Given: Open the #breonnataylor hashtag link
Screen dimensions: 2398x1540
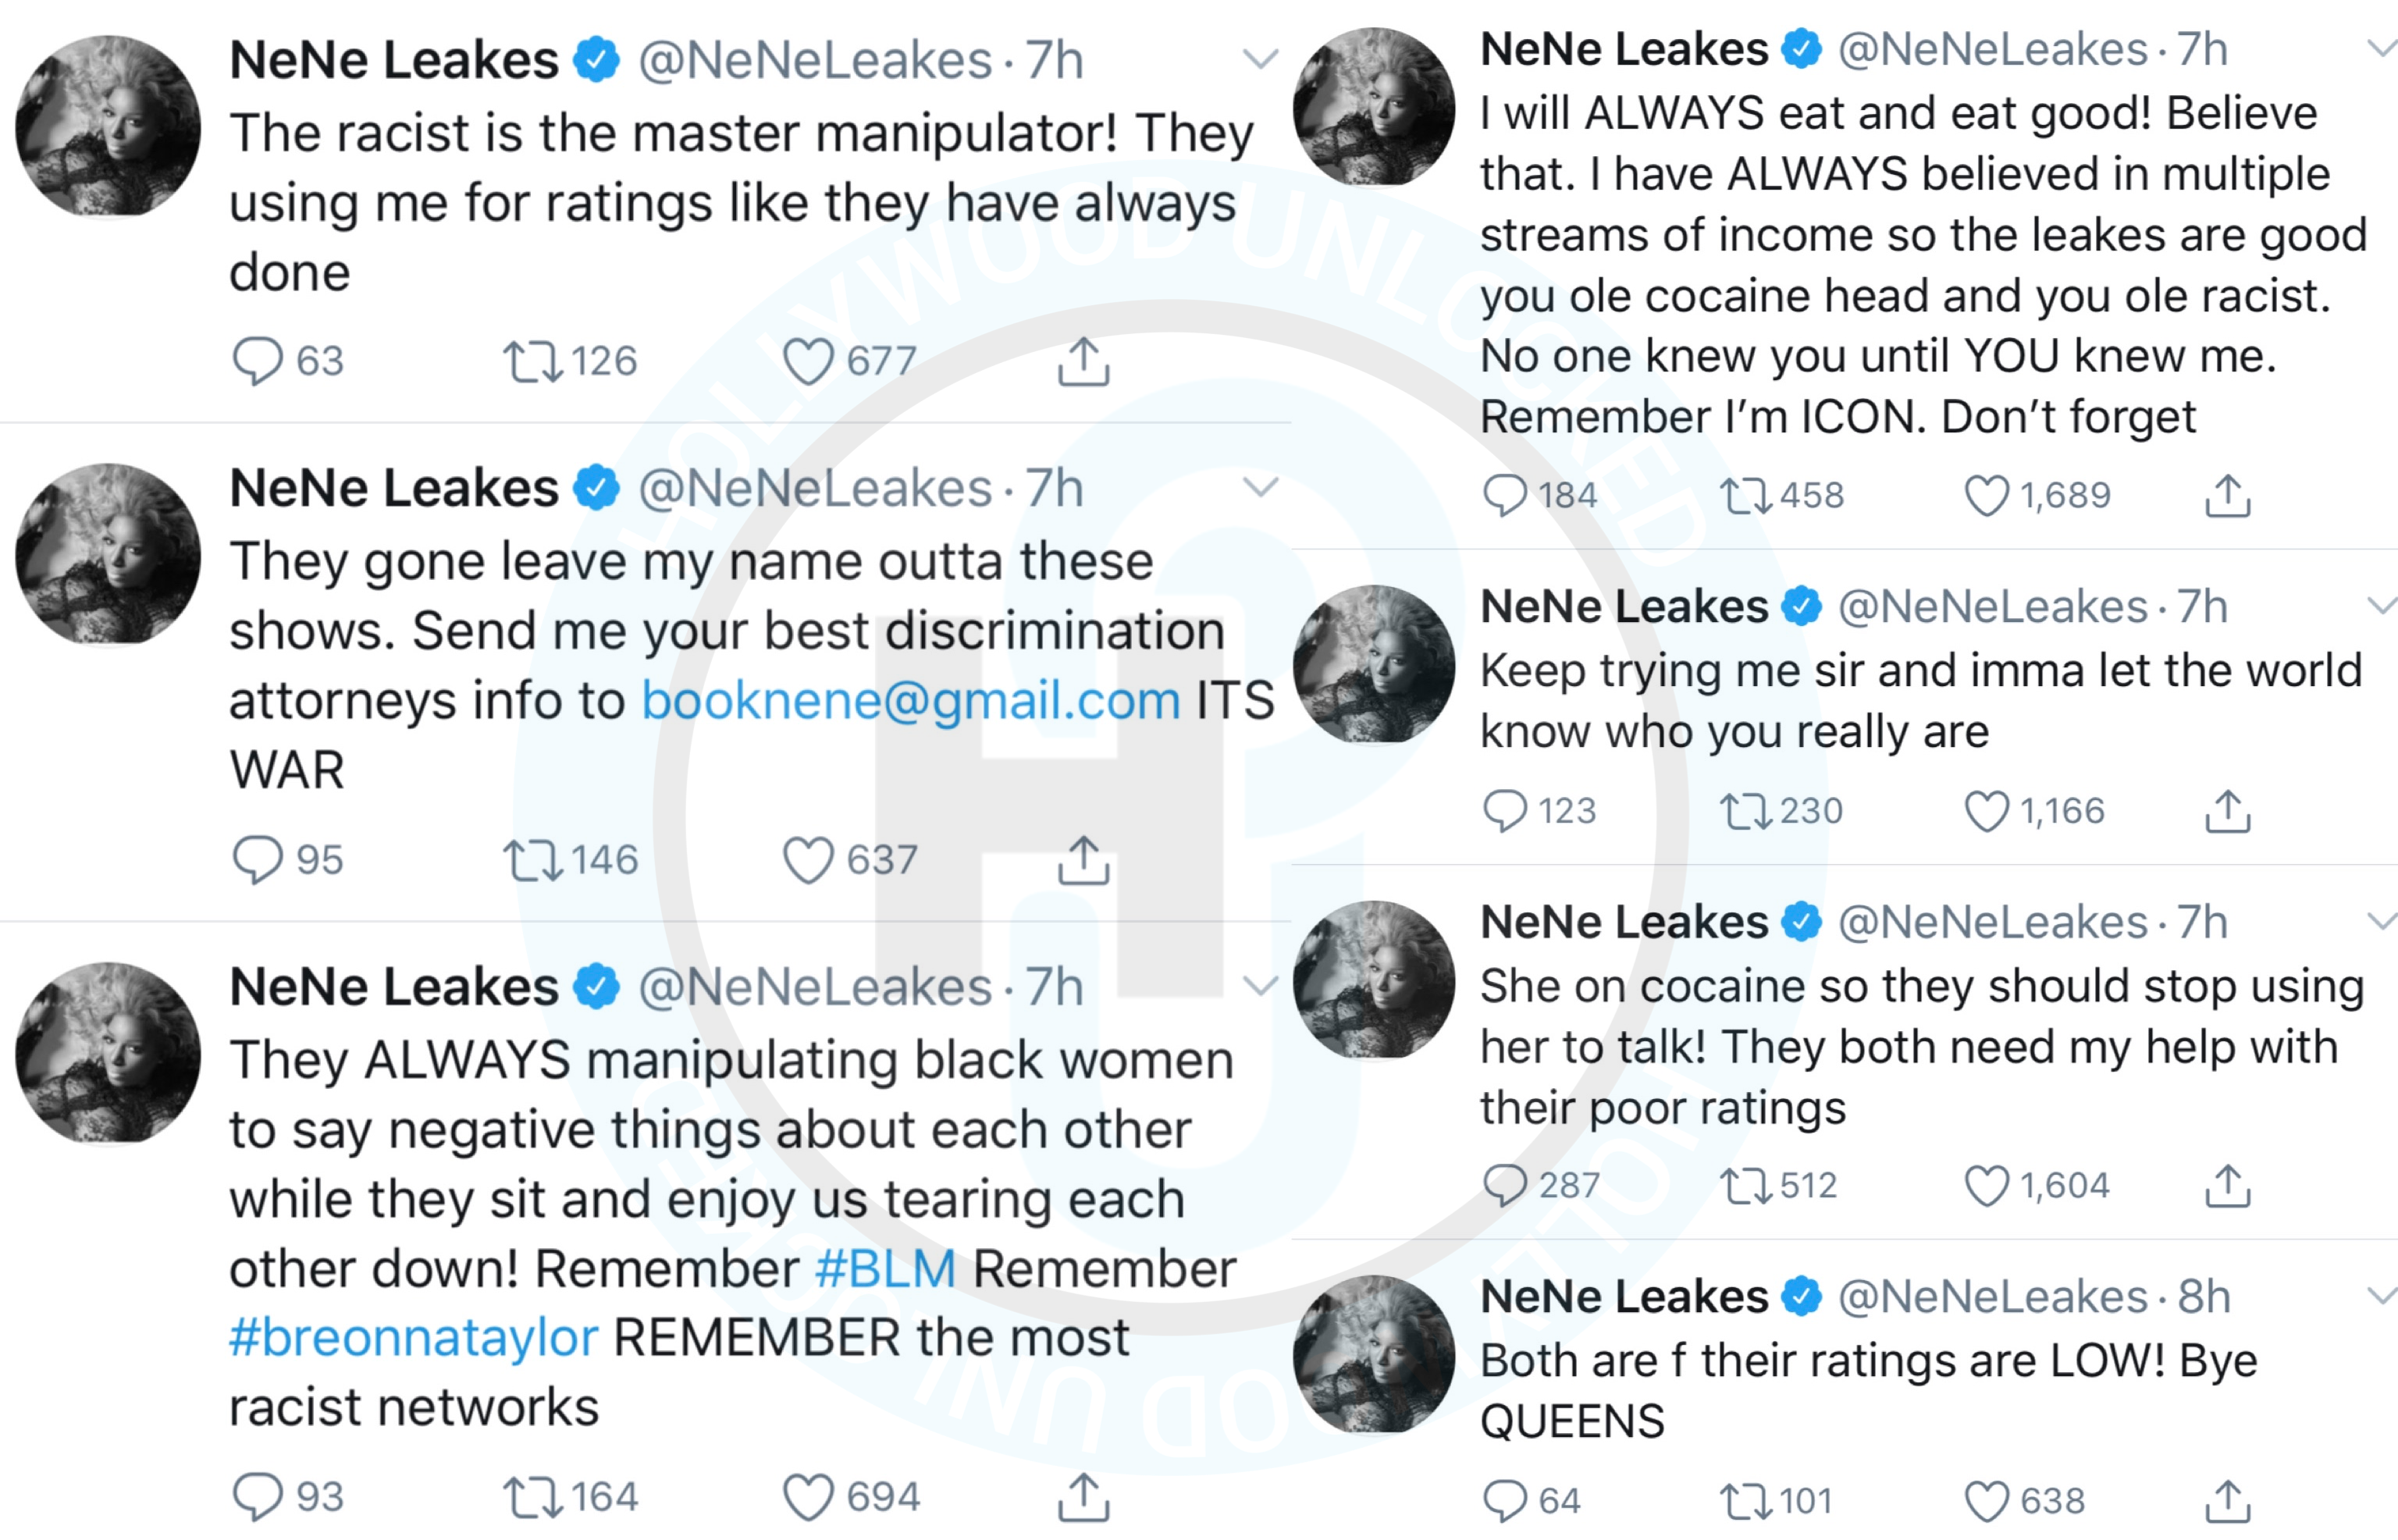Looking at the screenshot, I should (x=413, y=1338).
